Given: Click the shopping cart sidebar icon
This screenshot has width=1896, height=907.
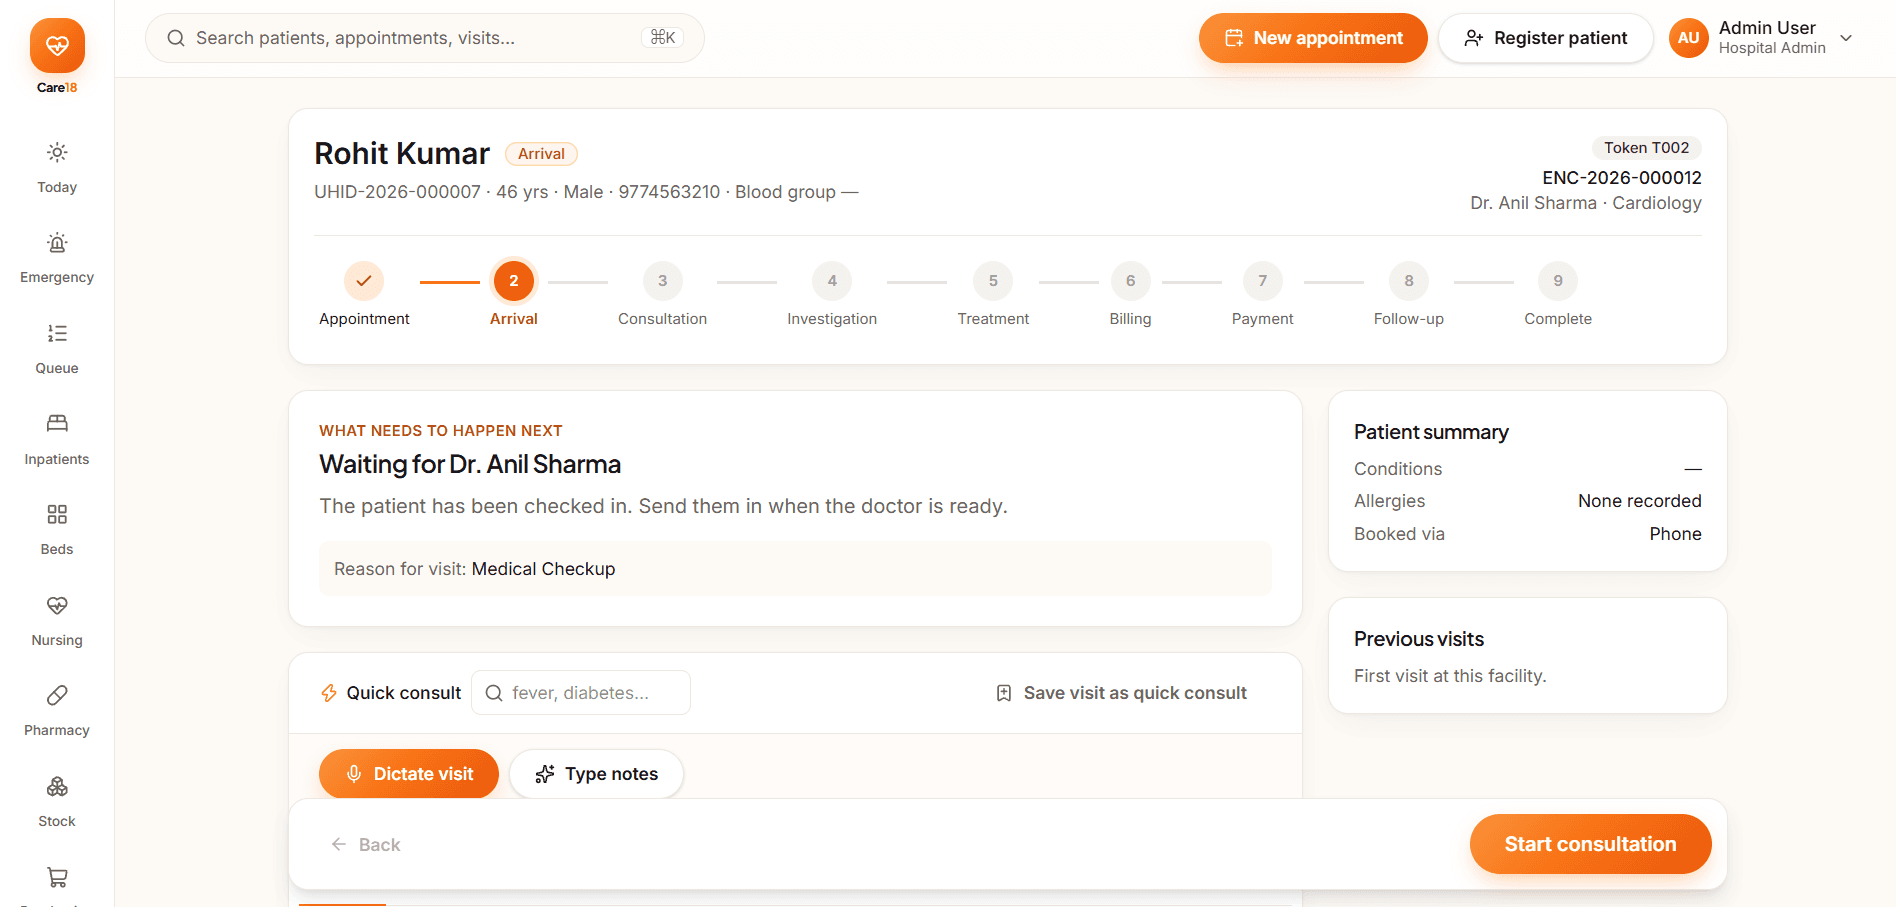Looking at the screenshot, I should click(x=57, y=877).
